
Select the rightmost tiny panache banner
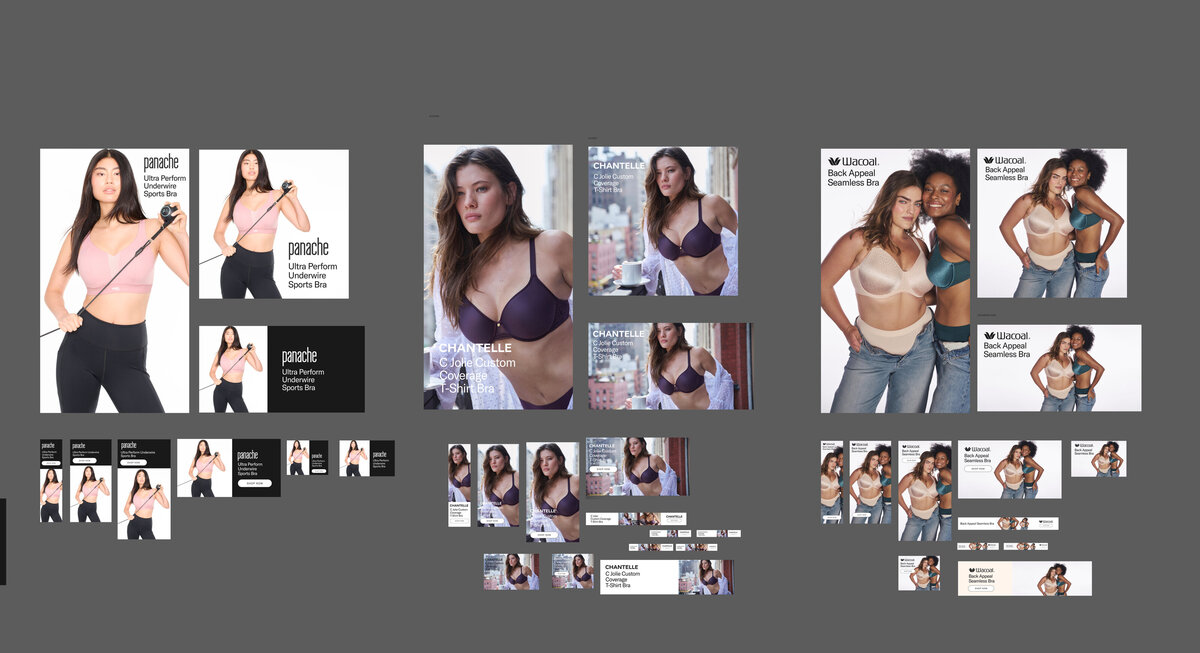[367, 458]
